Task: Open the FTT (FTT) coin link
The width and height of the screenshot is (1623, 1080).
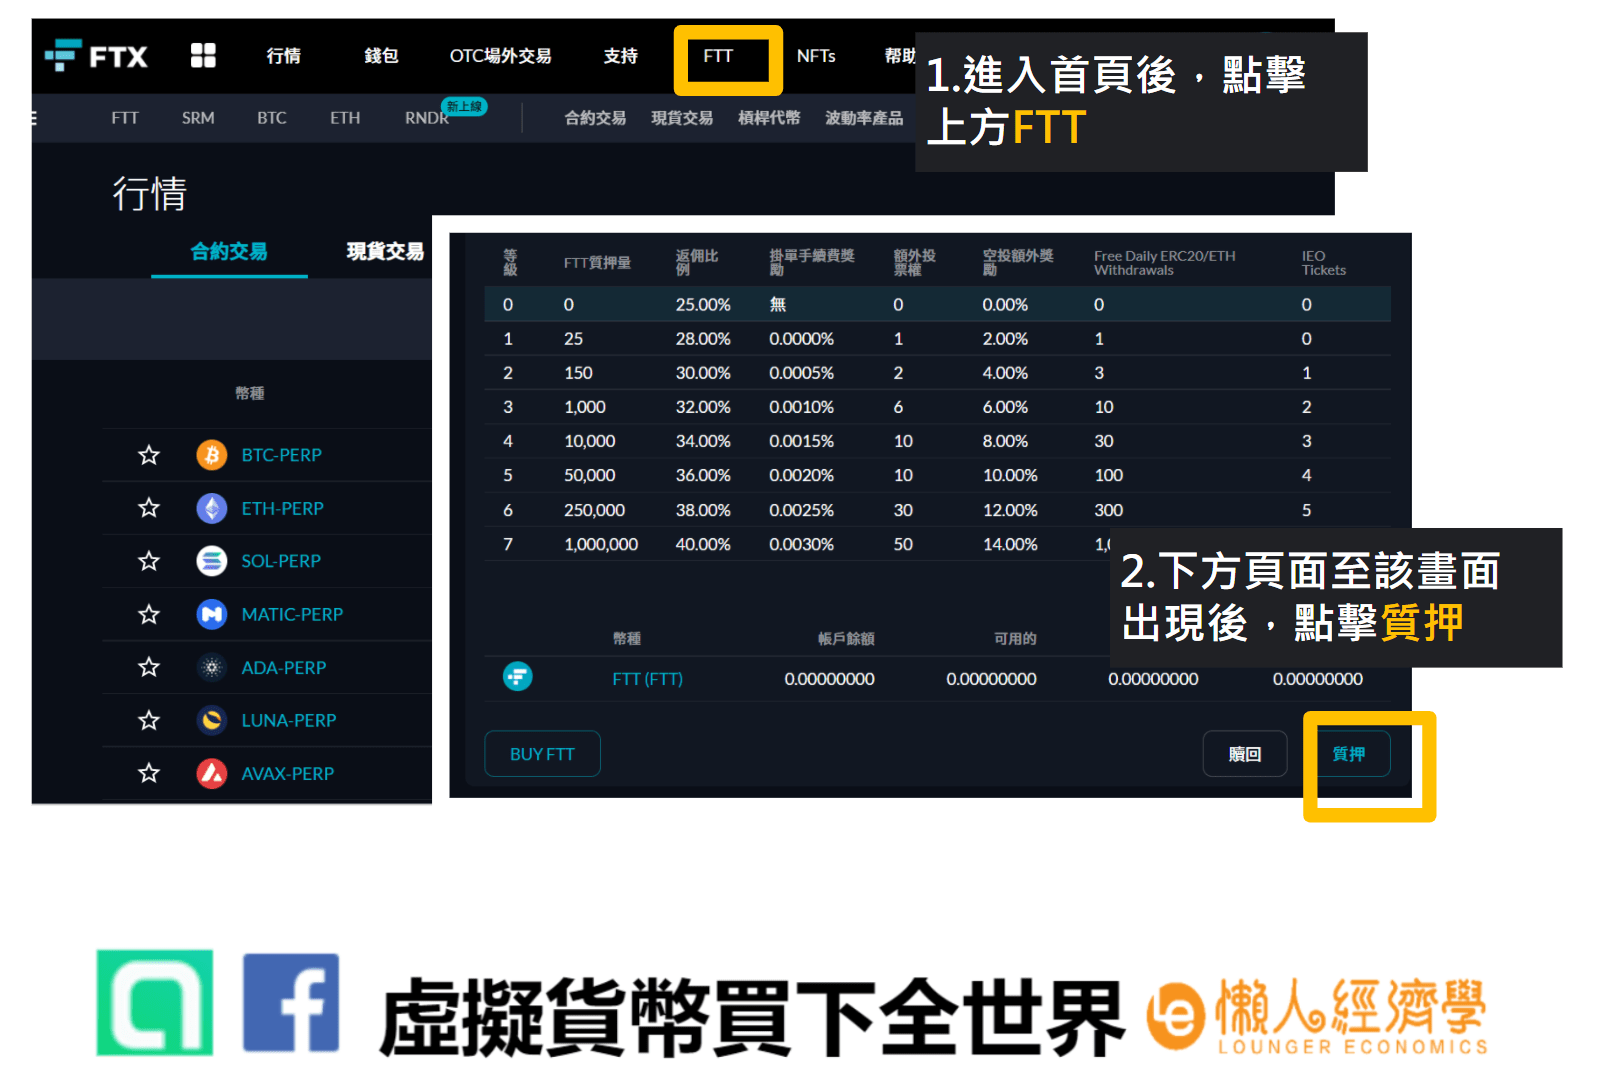Action: tap(648, 679)
